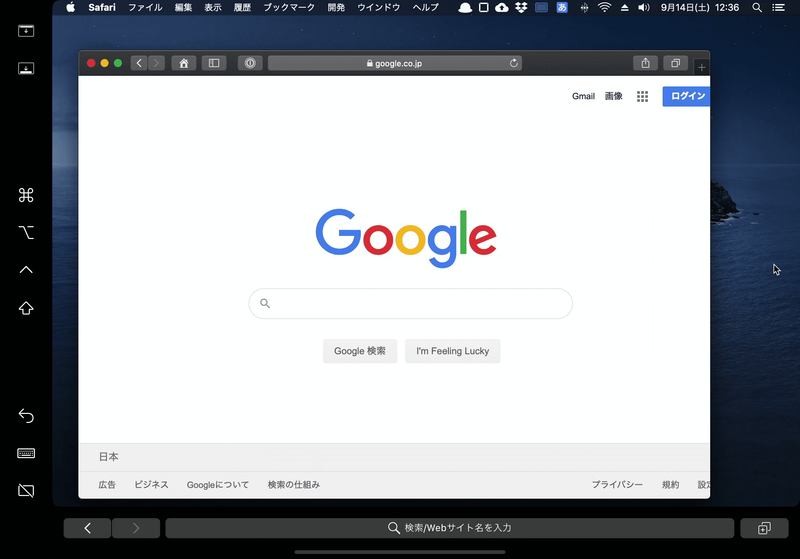
Task: Click the google.co.jp address bar
Action: pyautogui.click(x=394, y=63)
